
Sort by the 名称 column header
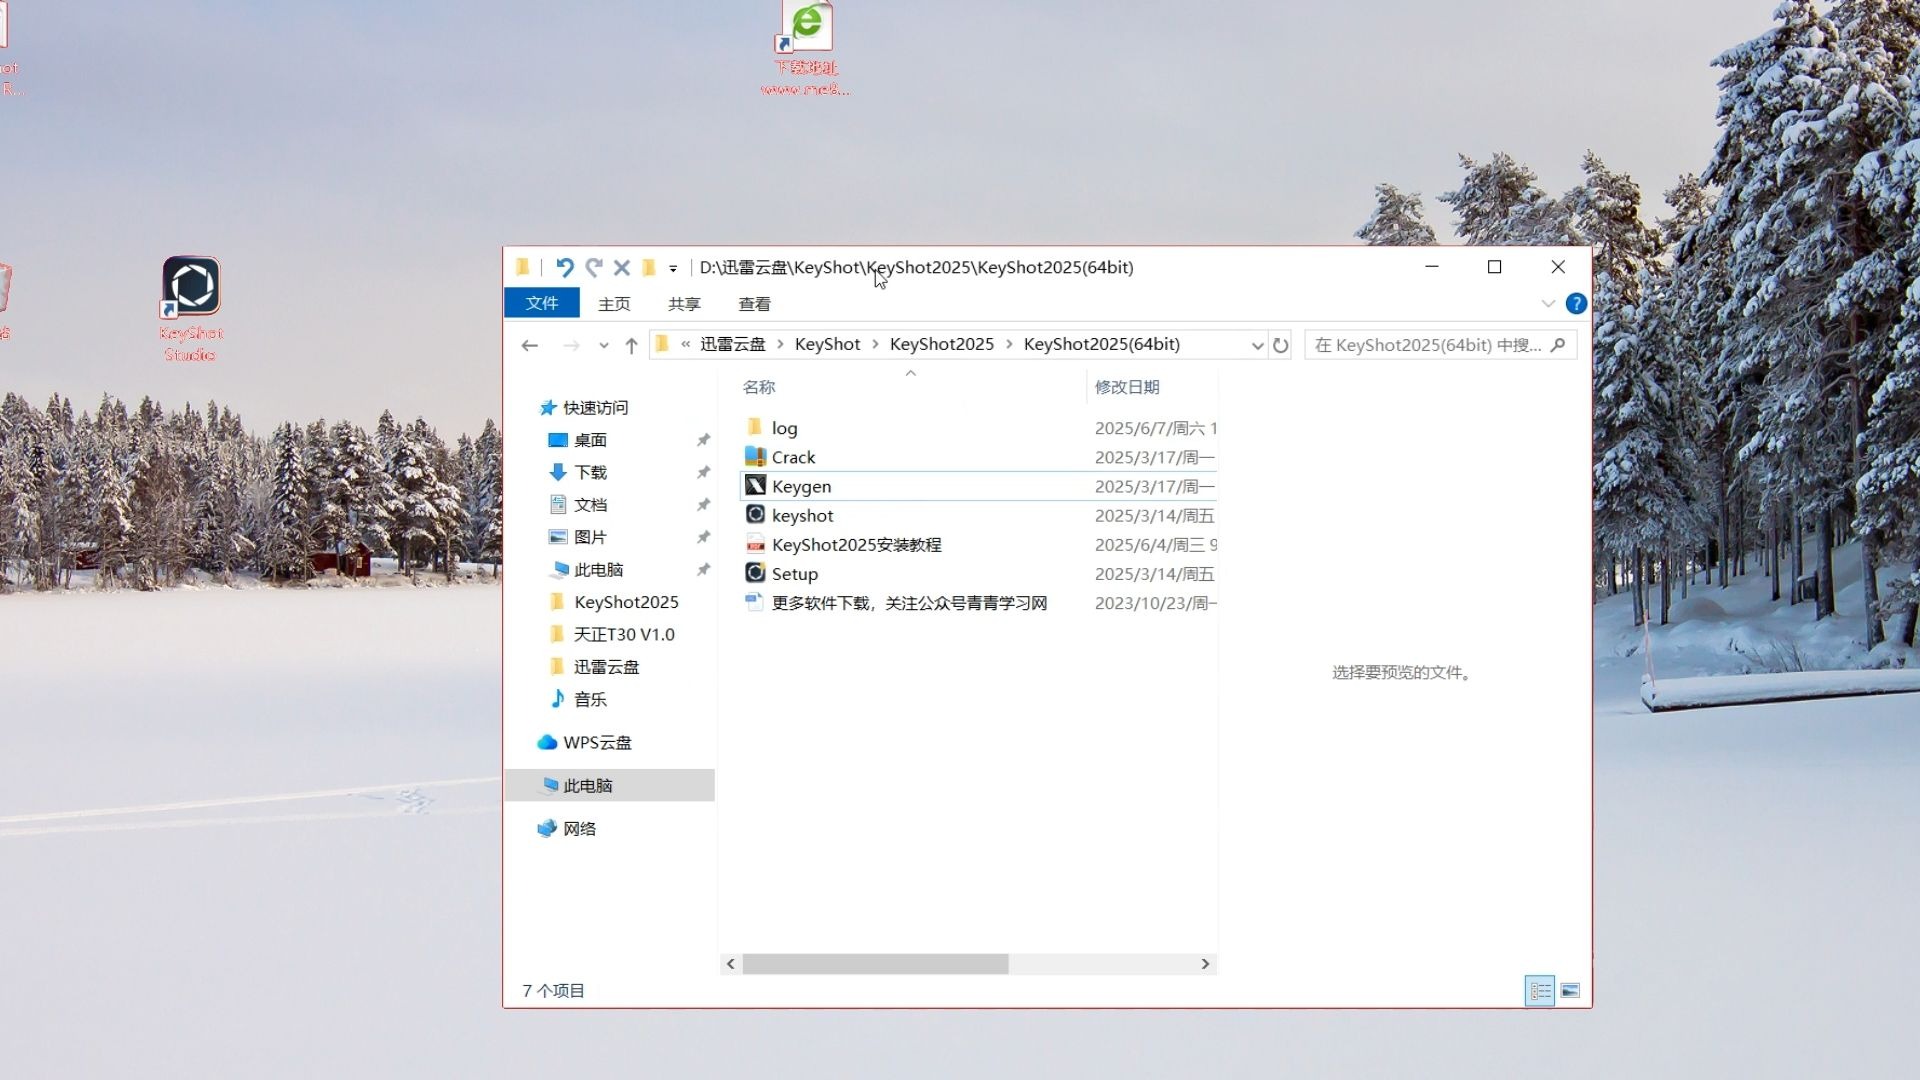tap(759, 387)
